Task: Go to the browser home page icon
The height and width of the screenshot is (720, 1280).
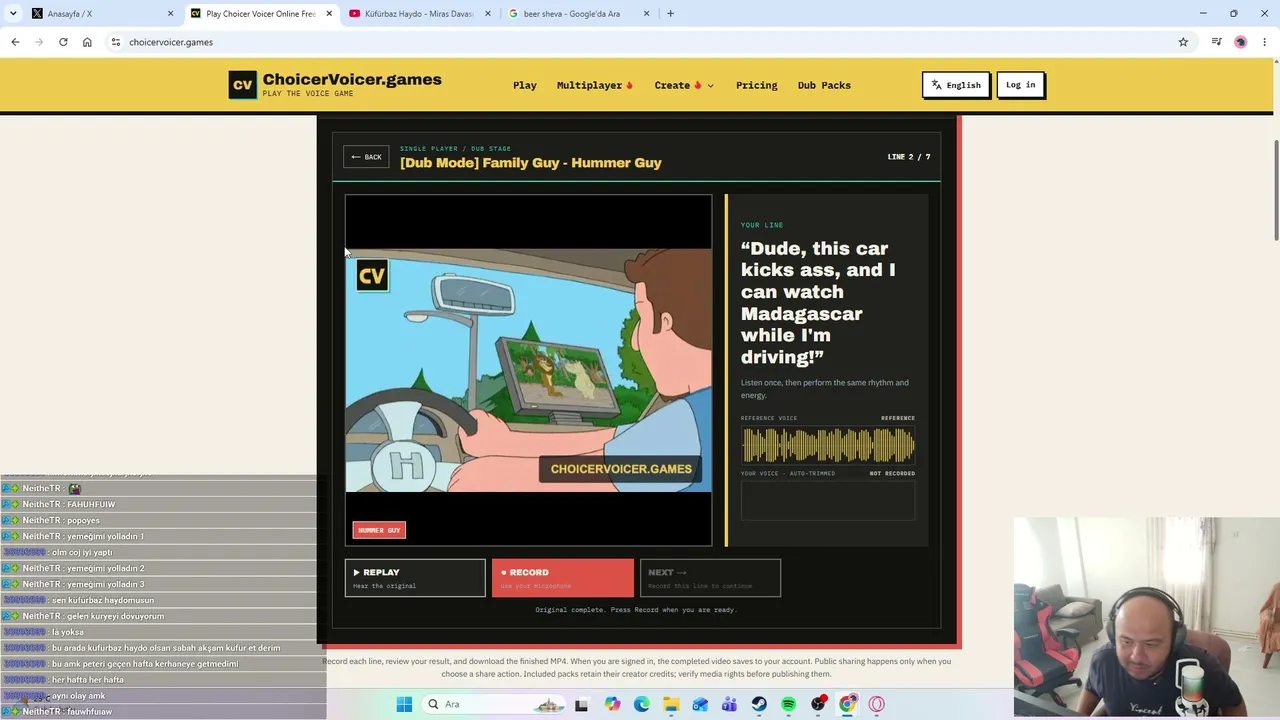Action: 87,42
